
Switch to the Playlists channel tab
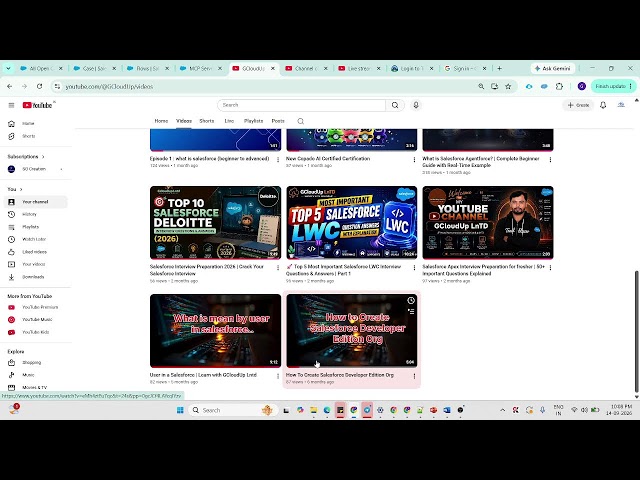click(253, 121)
